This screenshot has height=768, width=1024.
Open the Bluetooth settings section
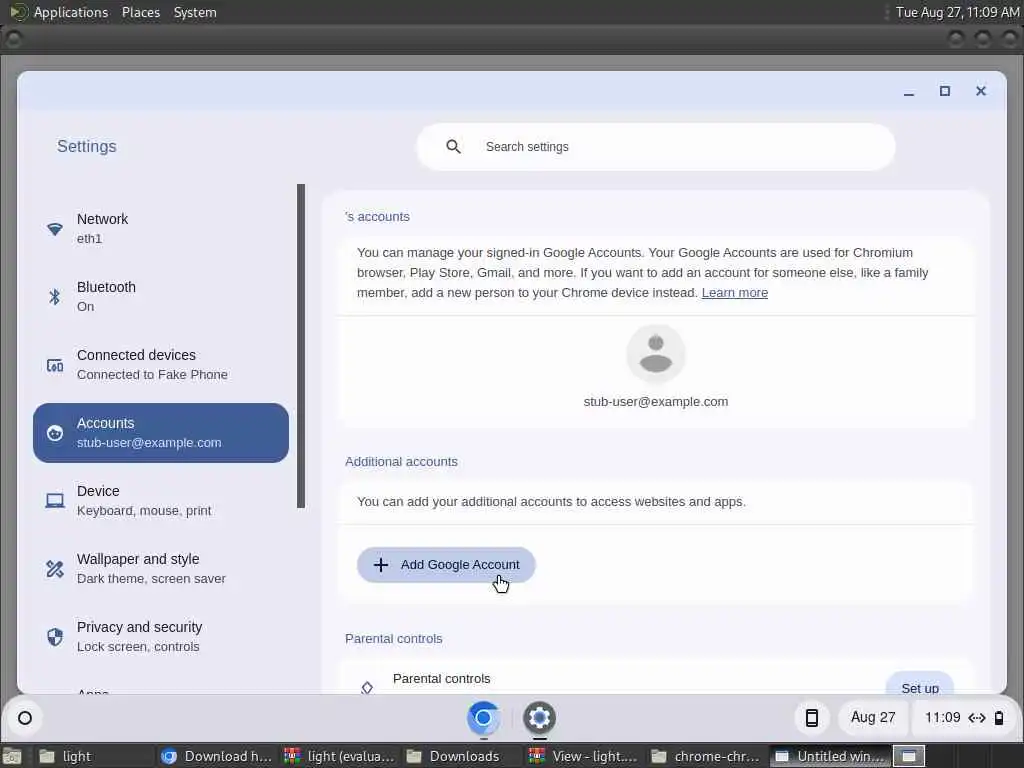click(x=161, y=296)
